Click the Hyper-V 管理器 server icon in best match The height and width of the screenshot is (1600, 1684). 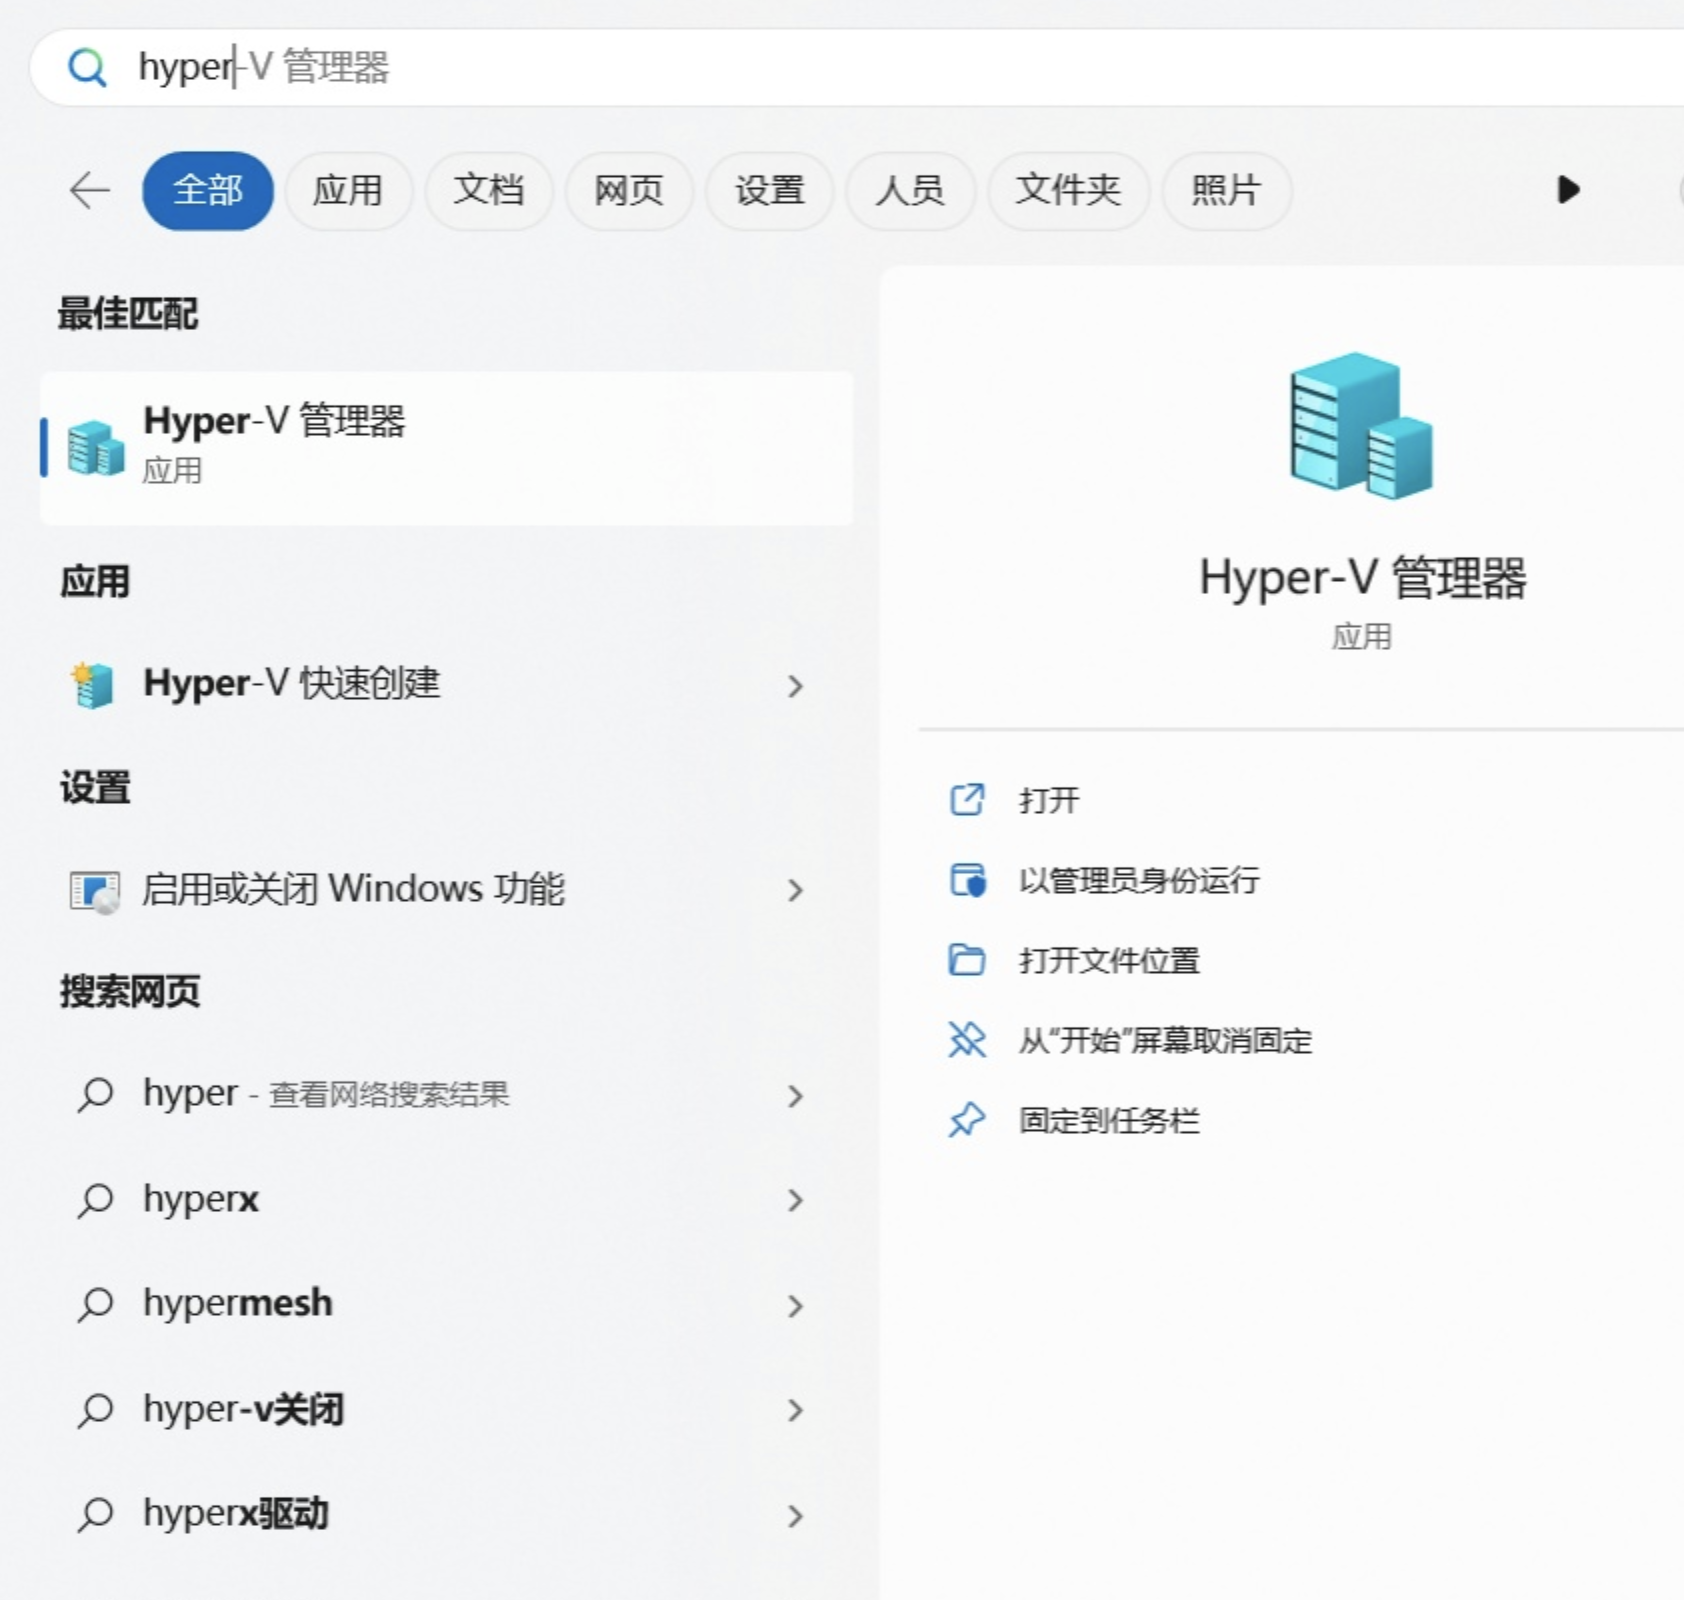point(96,448)
